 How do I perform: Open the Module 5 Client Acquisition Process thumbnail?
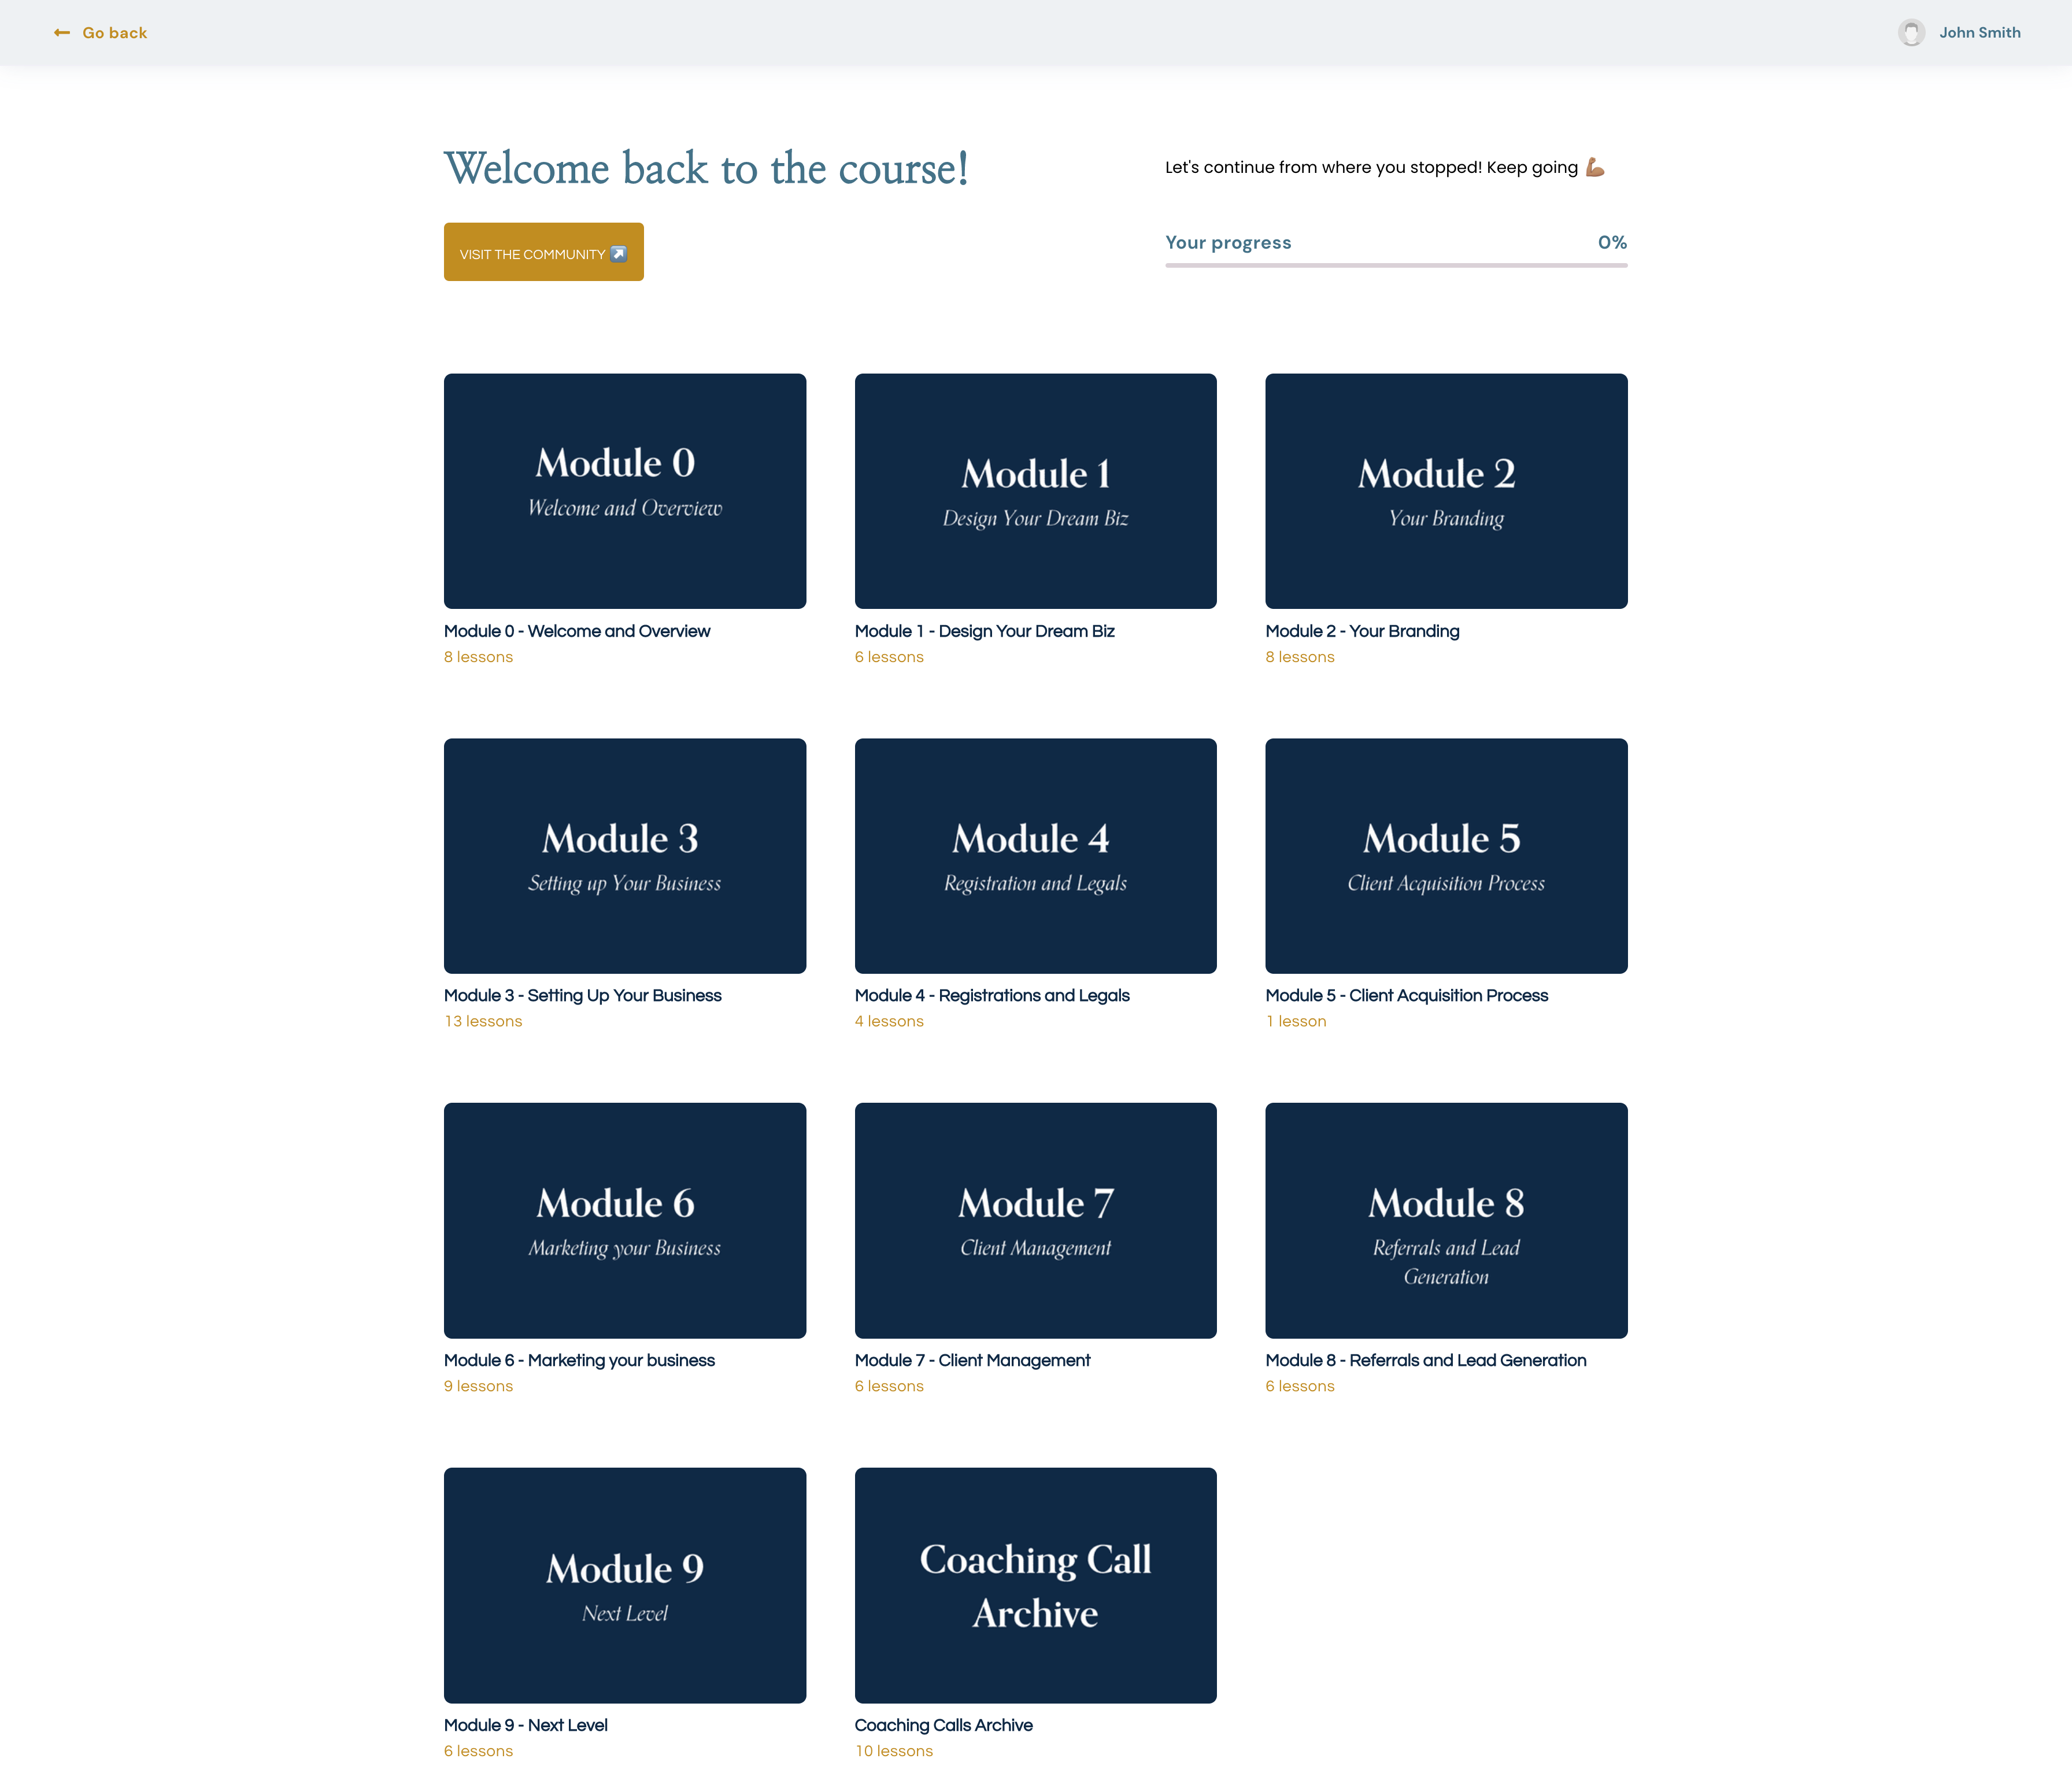tap(1446, 856)
